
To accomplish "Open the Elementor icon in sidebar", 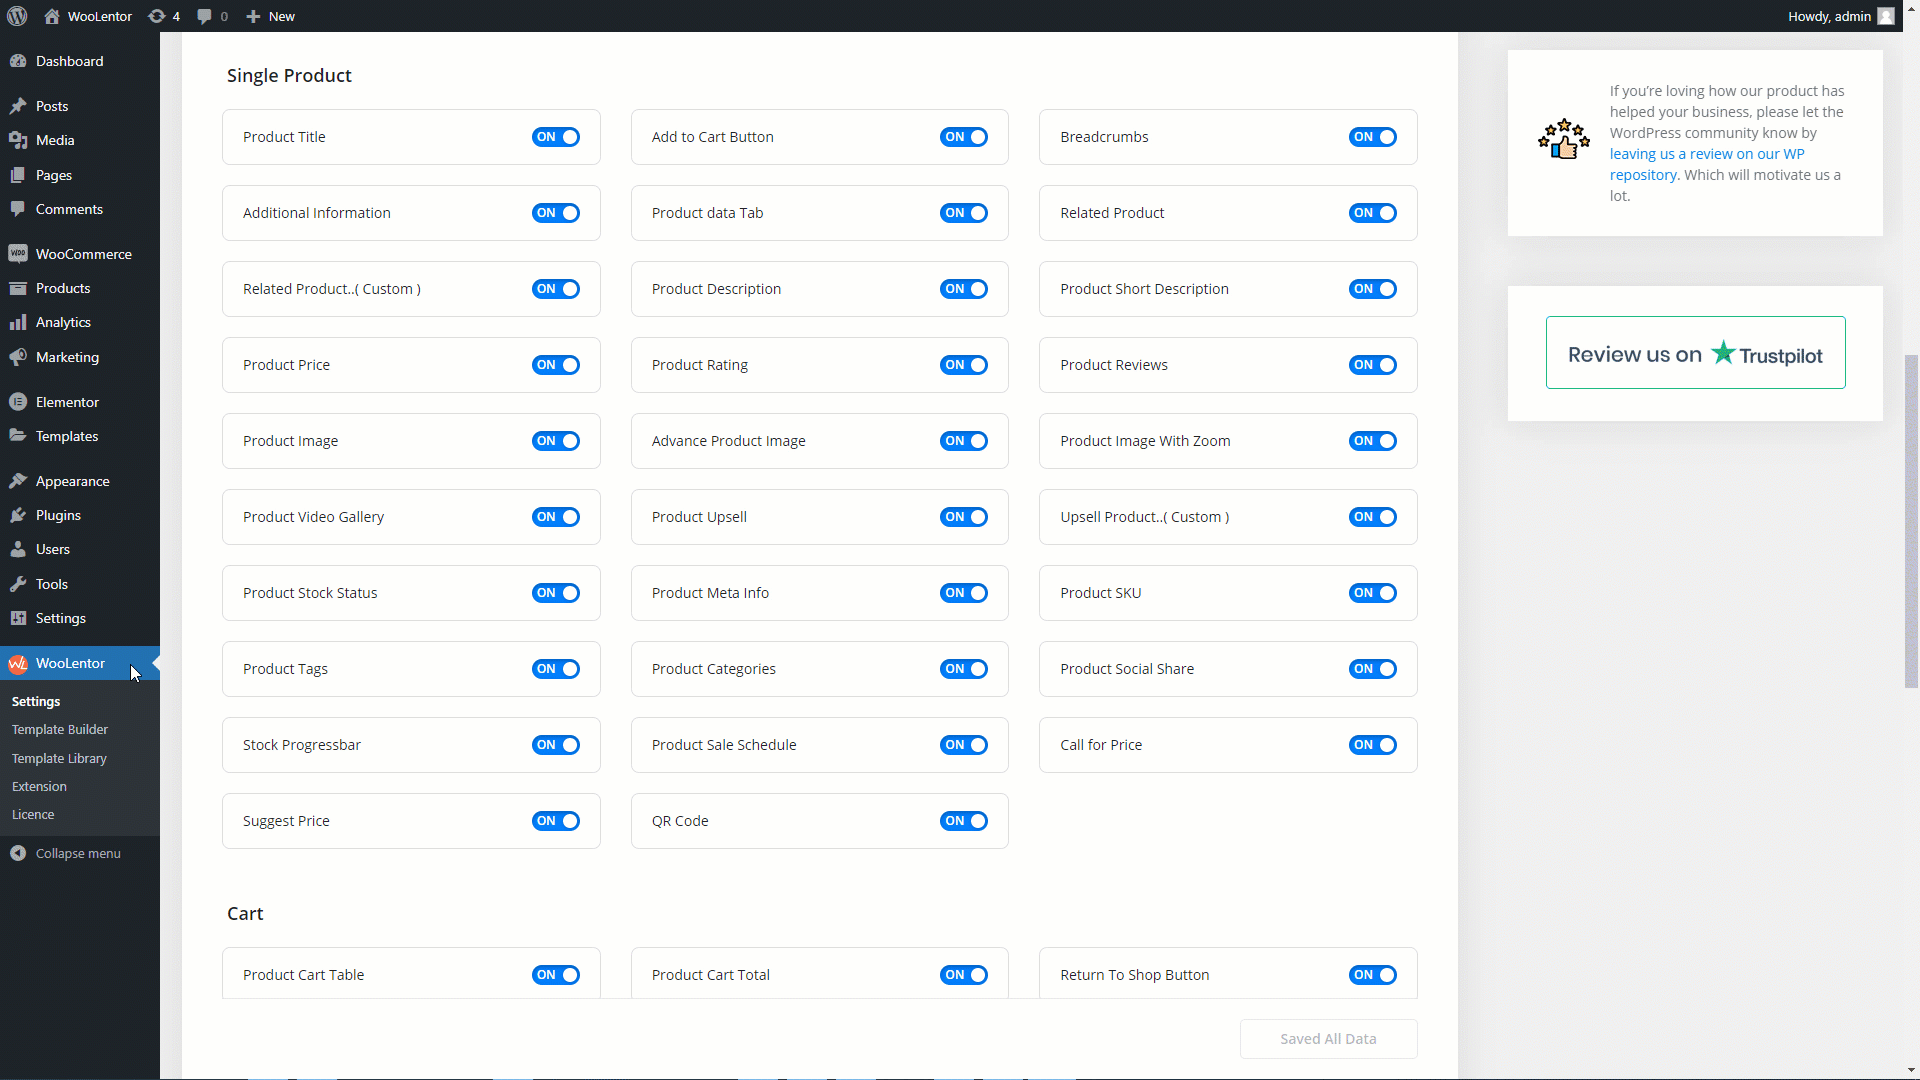I will [19, 401].
